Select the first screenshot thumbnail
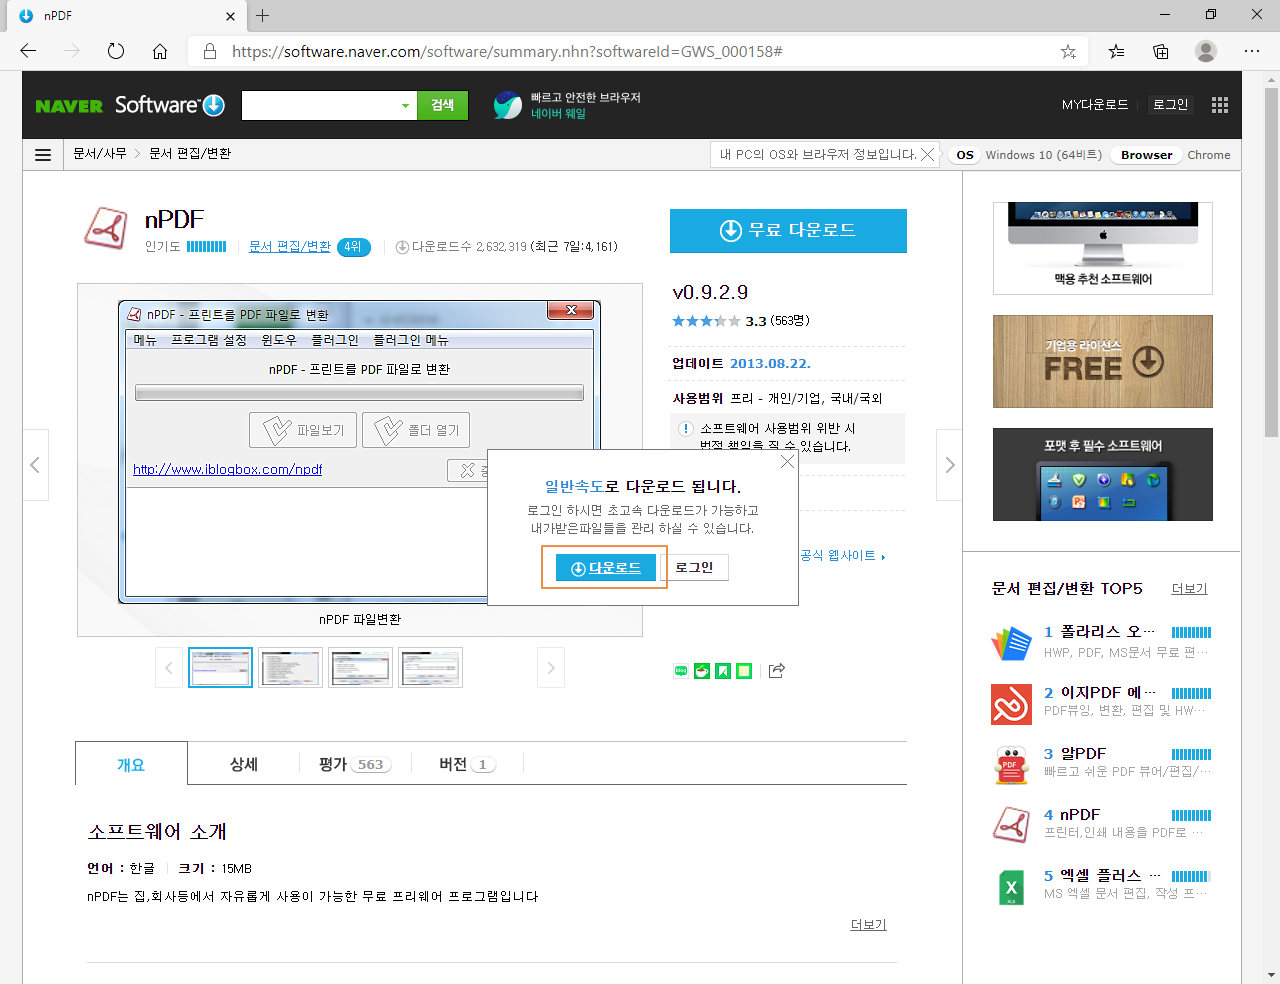Screen dimensions: 1280x984 [220, 668]
